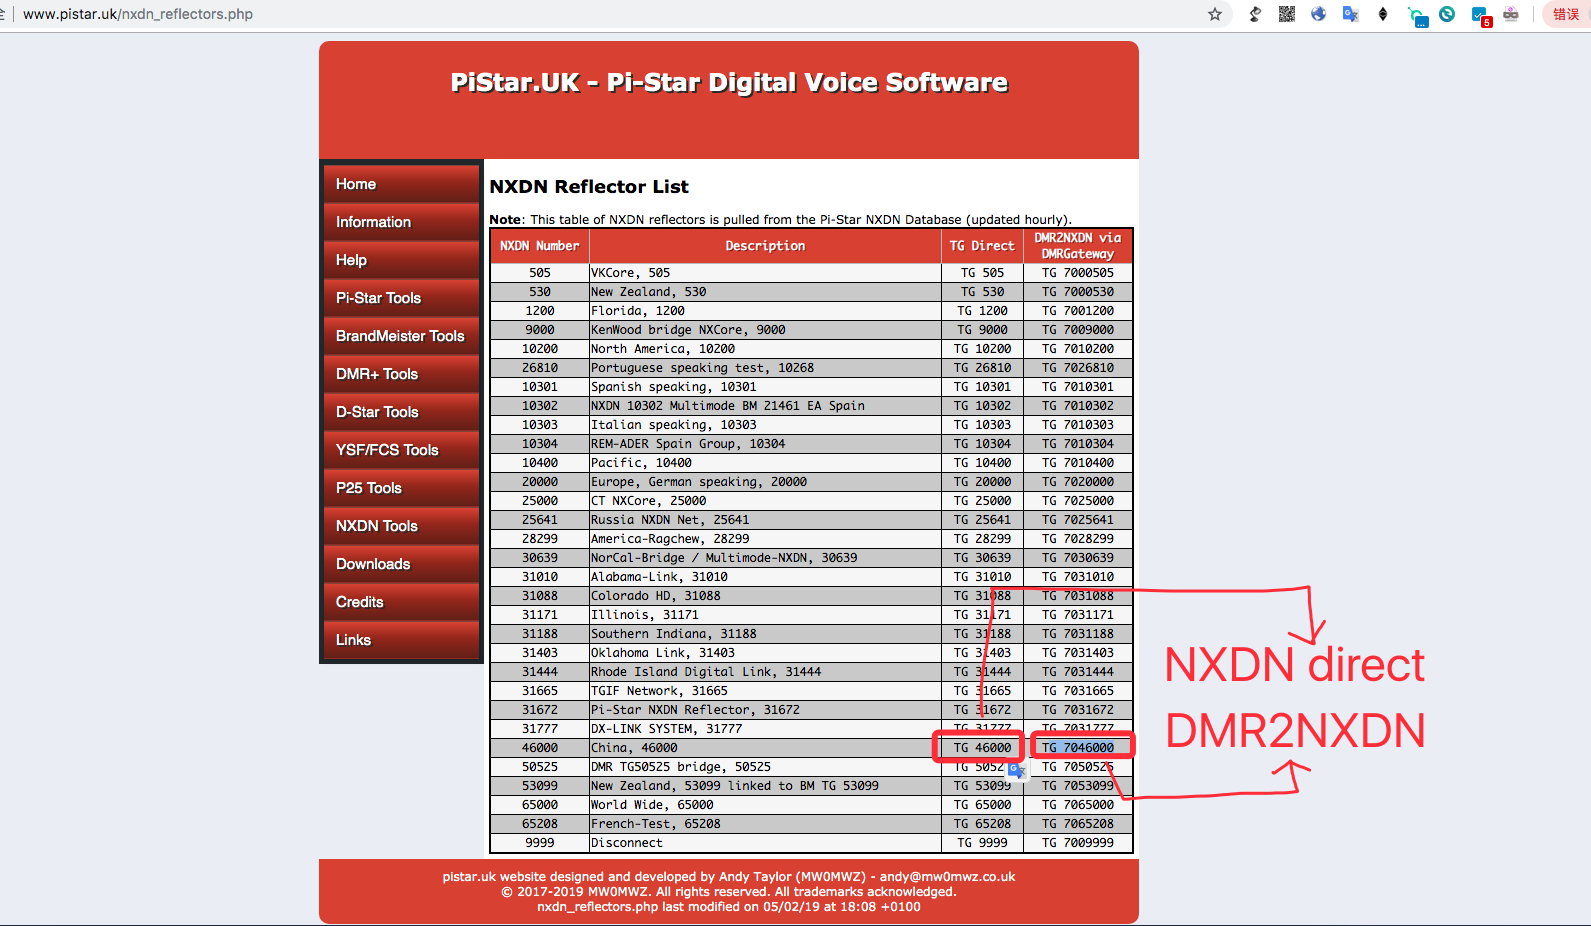Click the 'Italian speaking, 10303' cell
Image resolution: width=1591 pixels, height=926 pixels.
tap(765, 425)
